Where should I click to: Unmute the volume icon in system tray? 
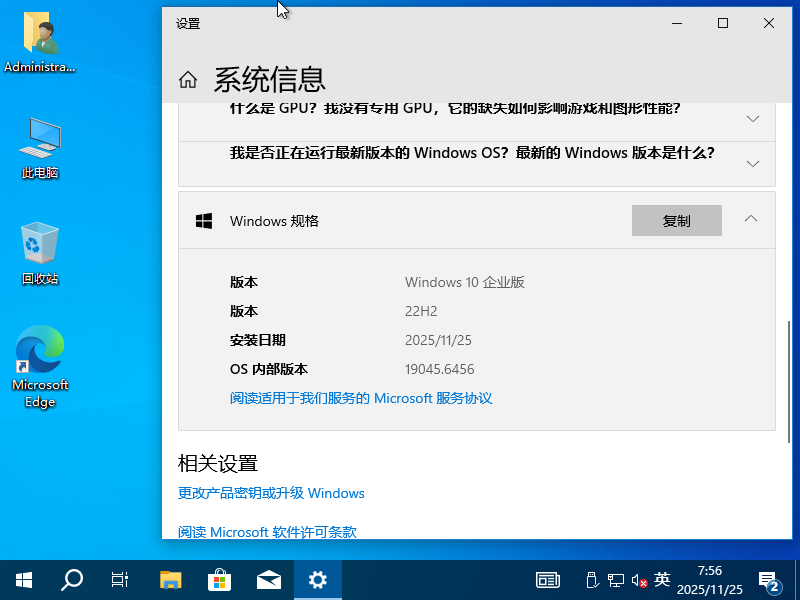click(x=638, y=579)
